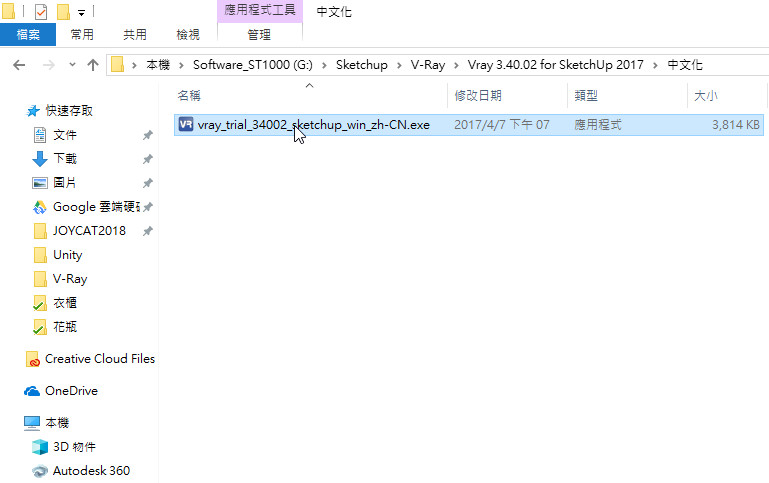
Task: Click the pin icon beside 下載
Action: 148,159
